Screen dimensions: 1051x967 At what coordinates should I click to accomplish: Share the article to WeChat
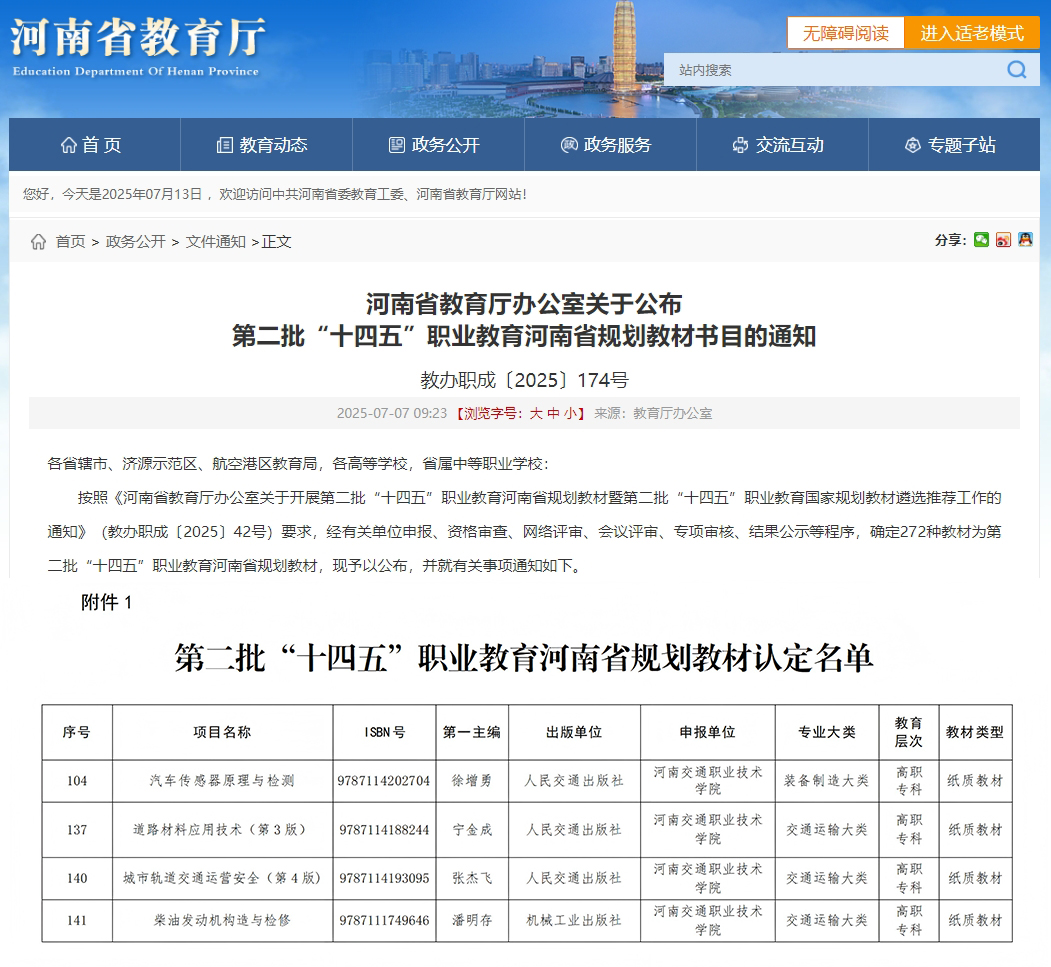(982, 240)
